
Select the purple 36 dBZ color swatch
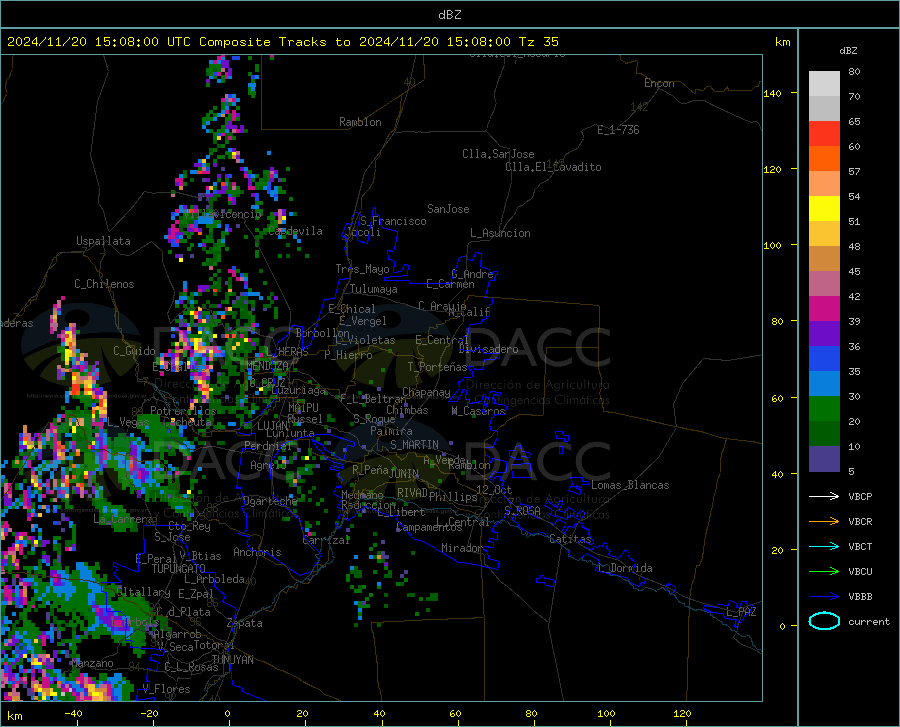click(x=824, y=334)
